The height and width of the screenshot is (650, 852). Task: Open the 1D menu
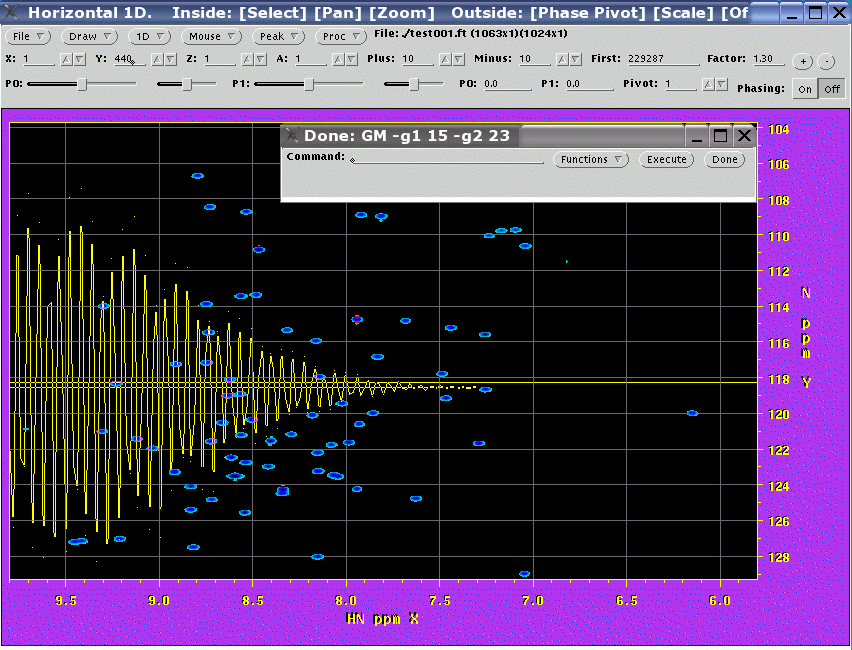click(149, 36)
